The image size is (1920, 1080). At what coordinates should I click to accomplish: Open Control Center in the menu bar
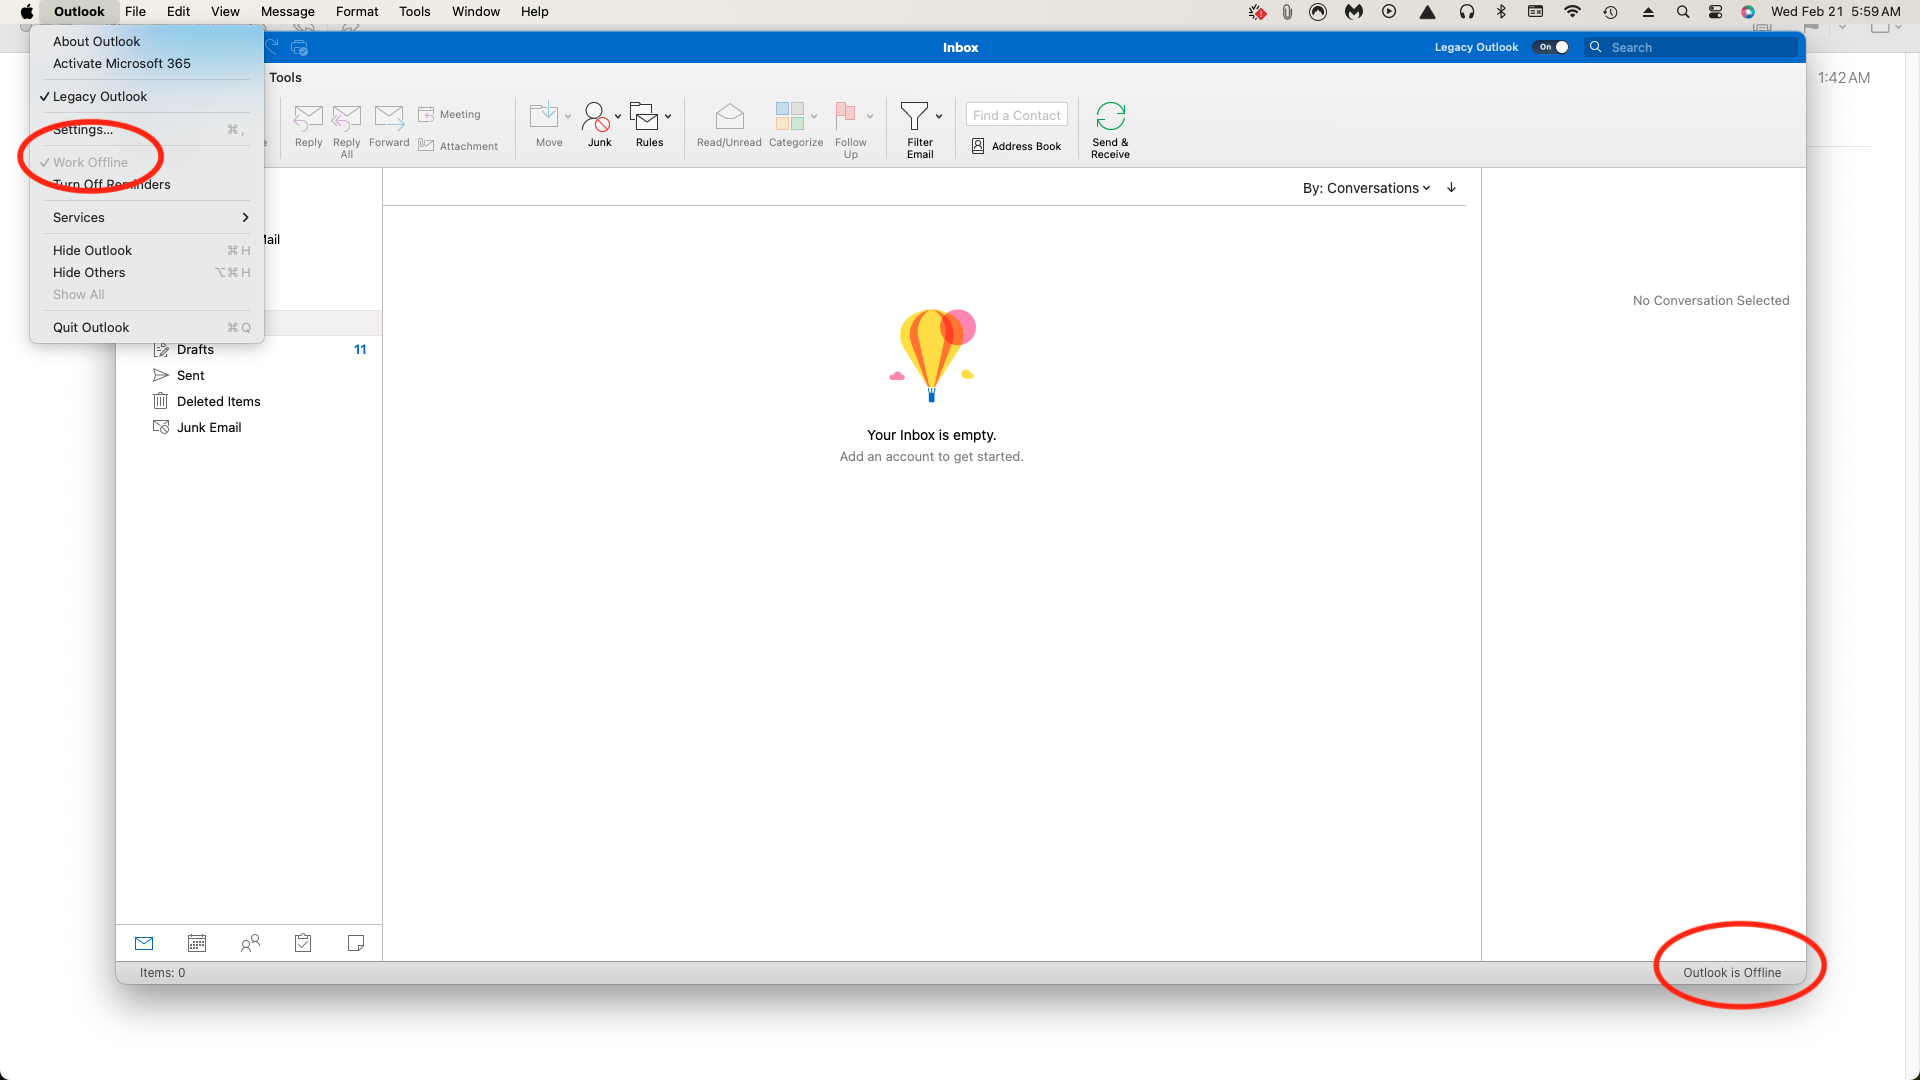coord(1716,11)
